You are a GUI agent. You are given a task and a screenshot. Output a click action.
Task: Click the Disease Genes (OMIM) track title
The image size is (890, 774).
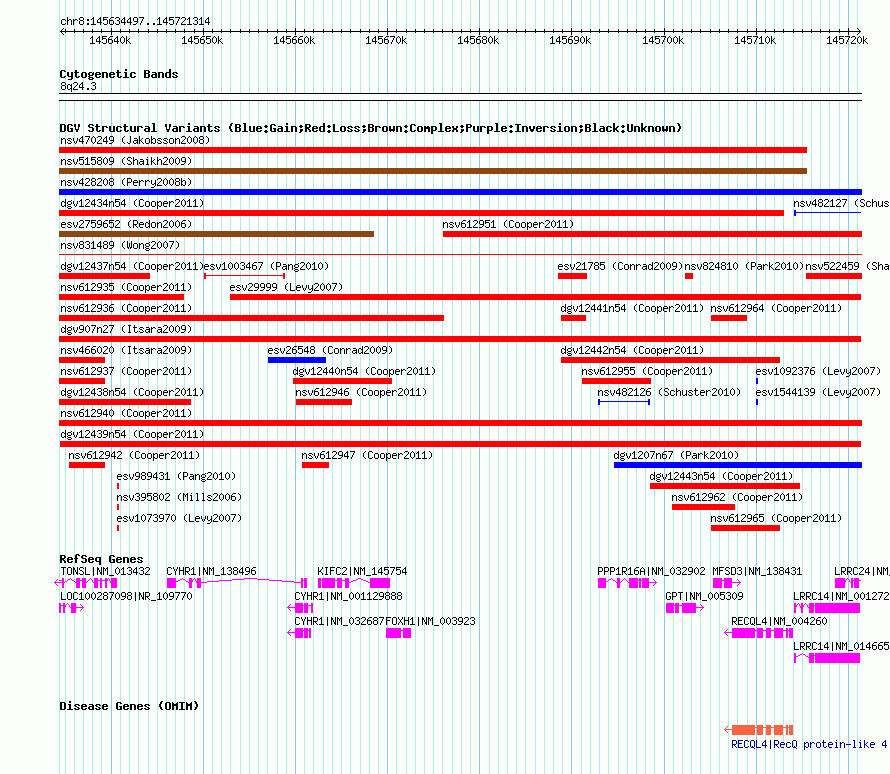click(x=129, y=706)
